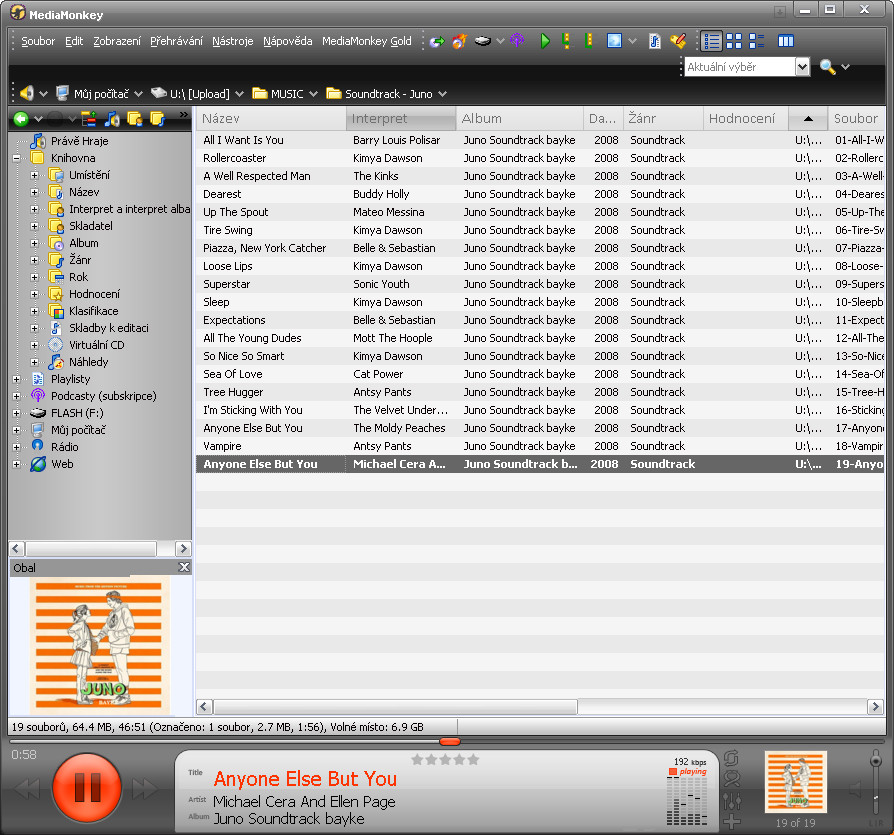Open the Nástroje menu
Viewport: 894px width, 835px height.
[233, 41]
